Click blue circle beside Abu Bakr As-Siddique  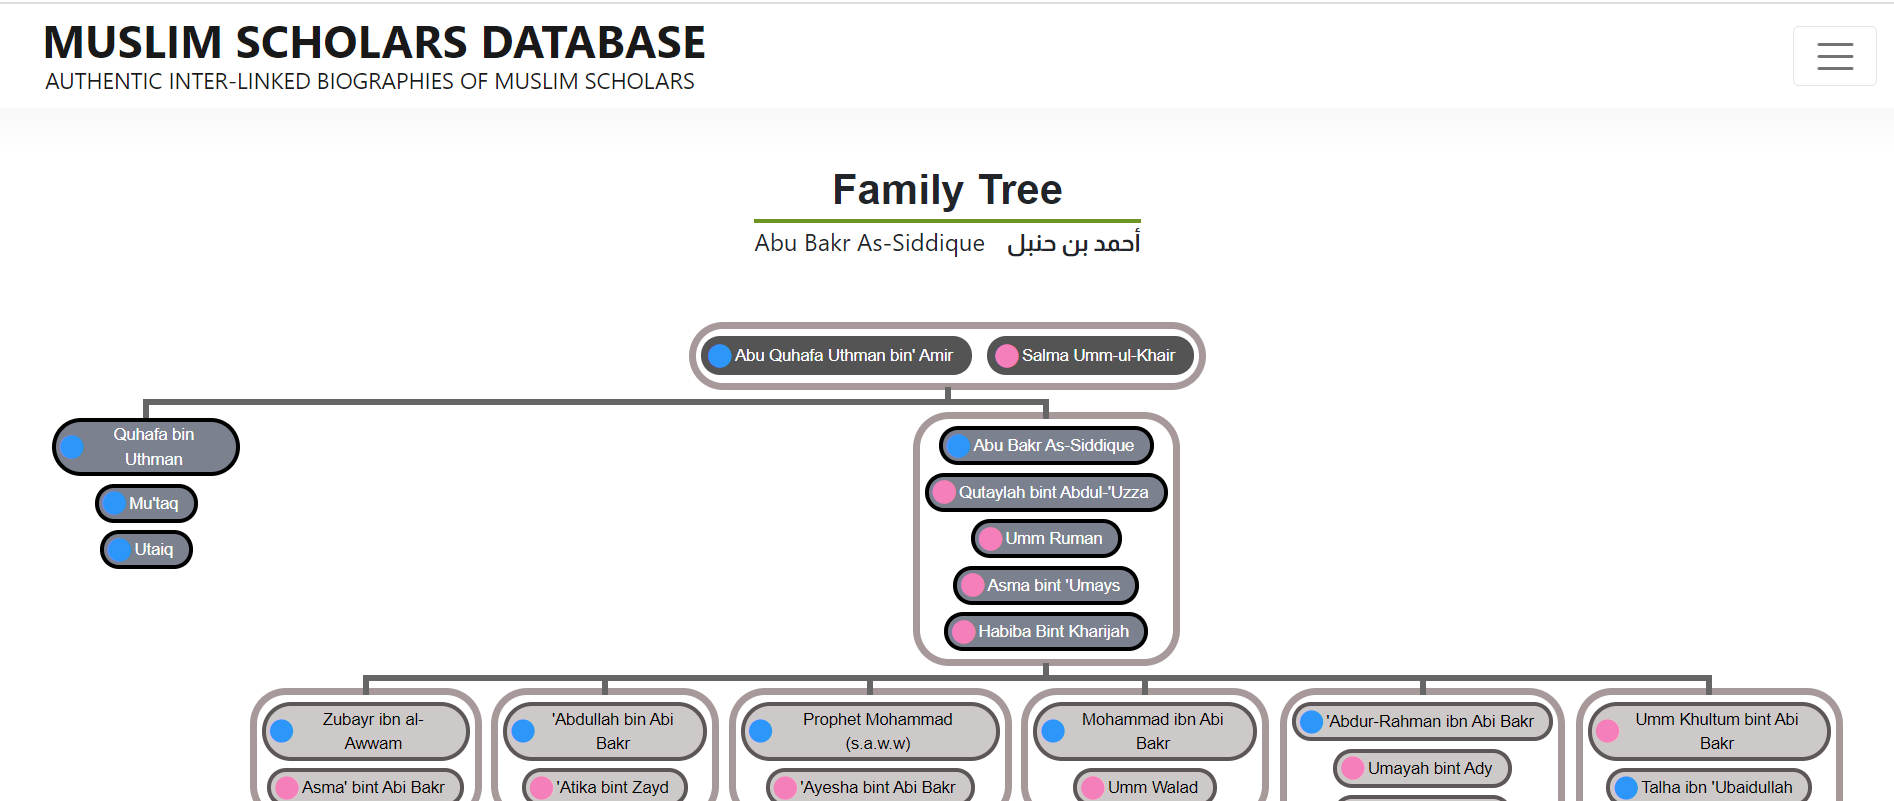point(958,446)
